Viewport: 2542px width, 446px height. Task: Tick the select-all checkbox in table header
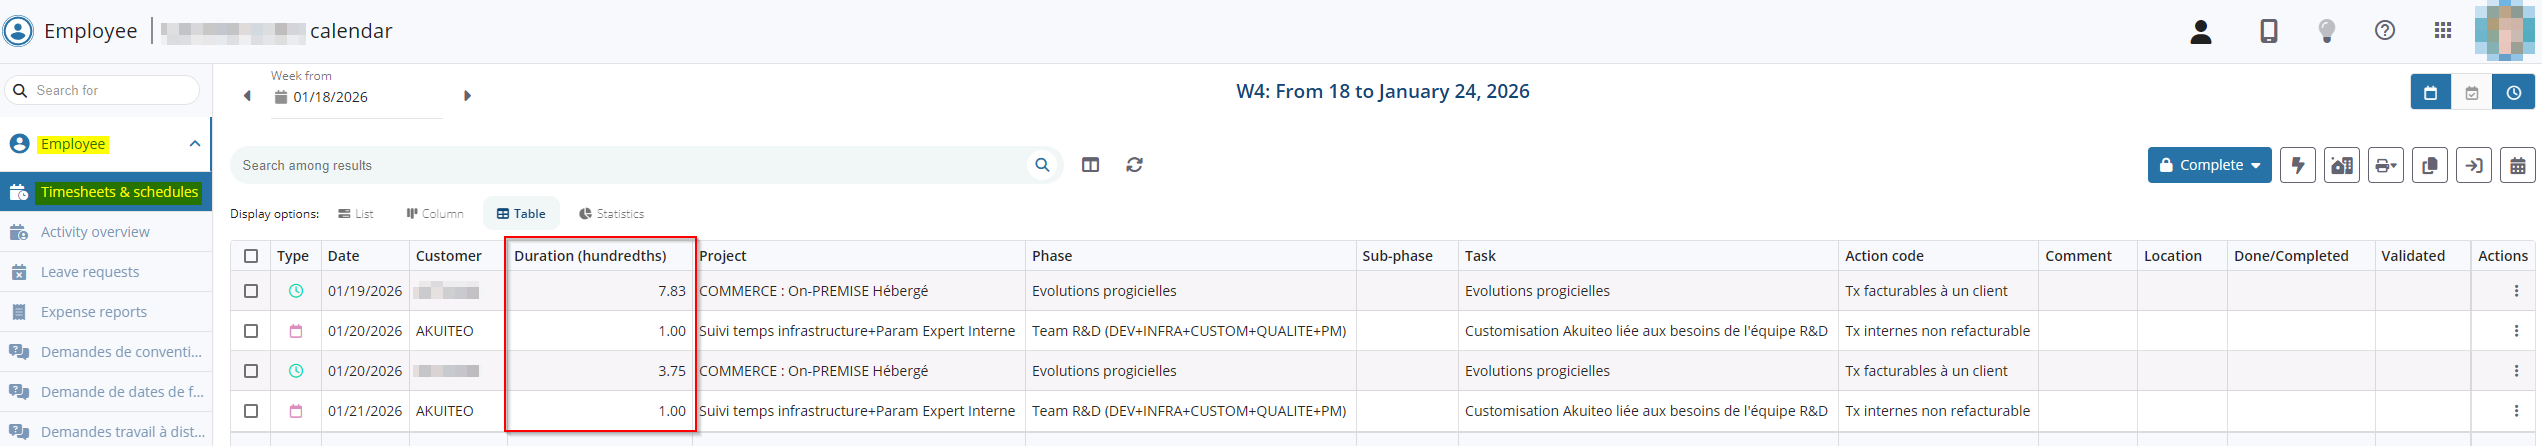tap(251, 256)
